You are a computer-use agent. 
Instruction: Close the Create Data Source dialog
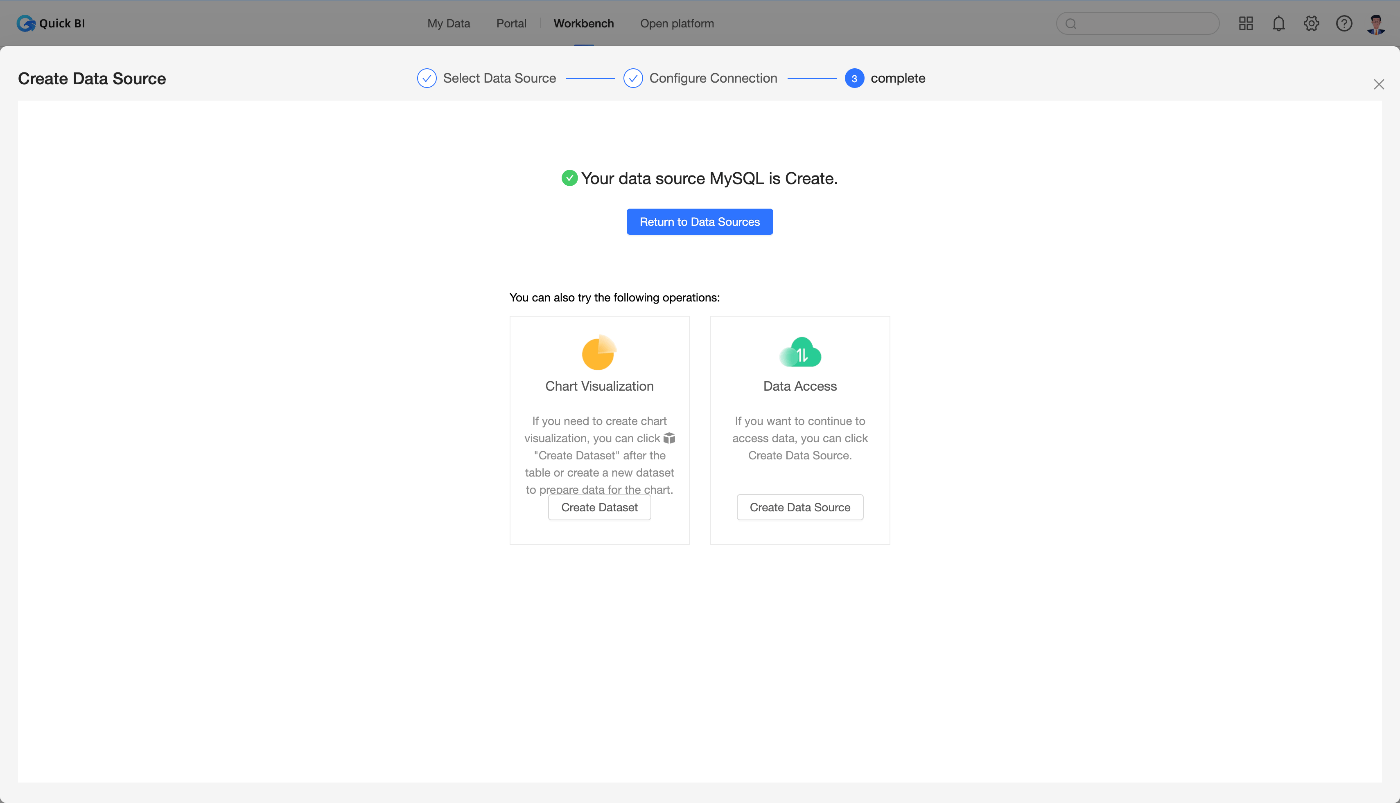click(1379, 84)
